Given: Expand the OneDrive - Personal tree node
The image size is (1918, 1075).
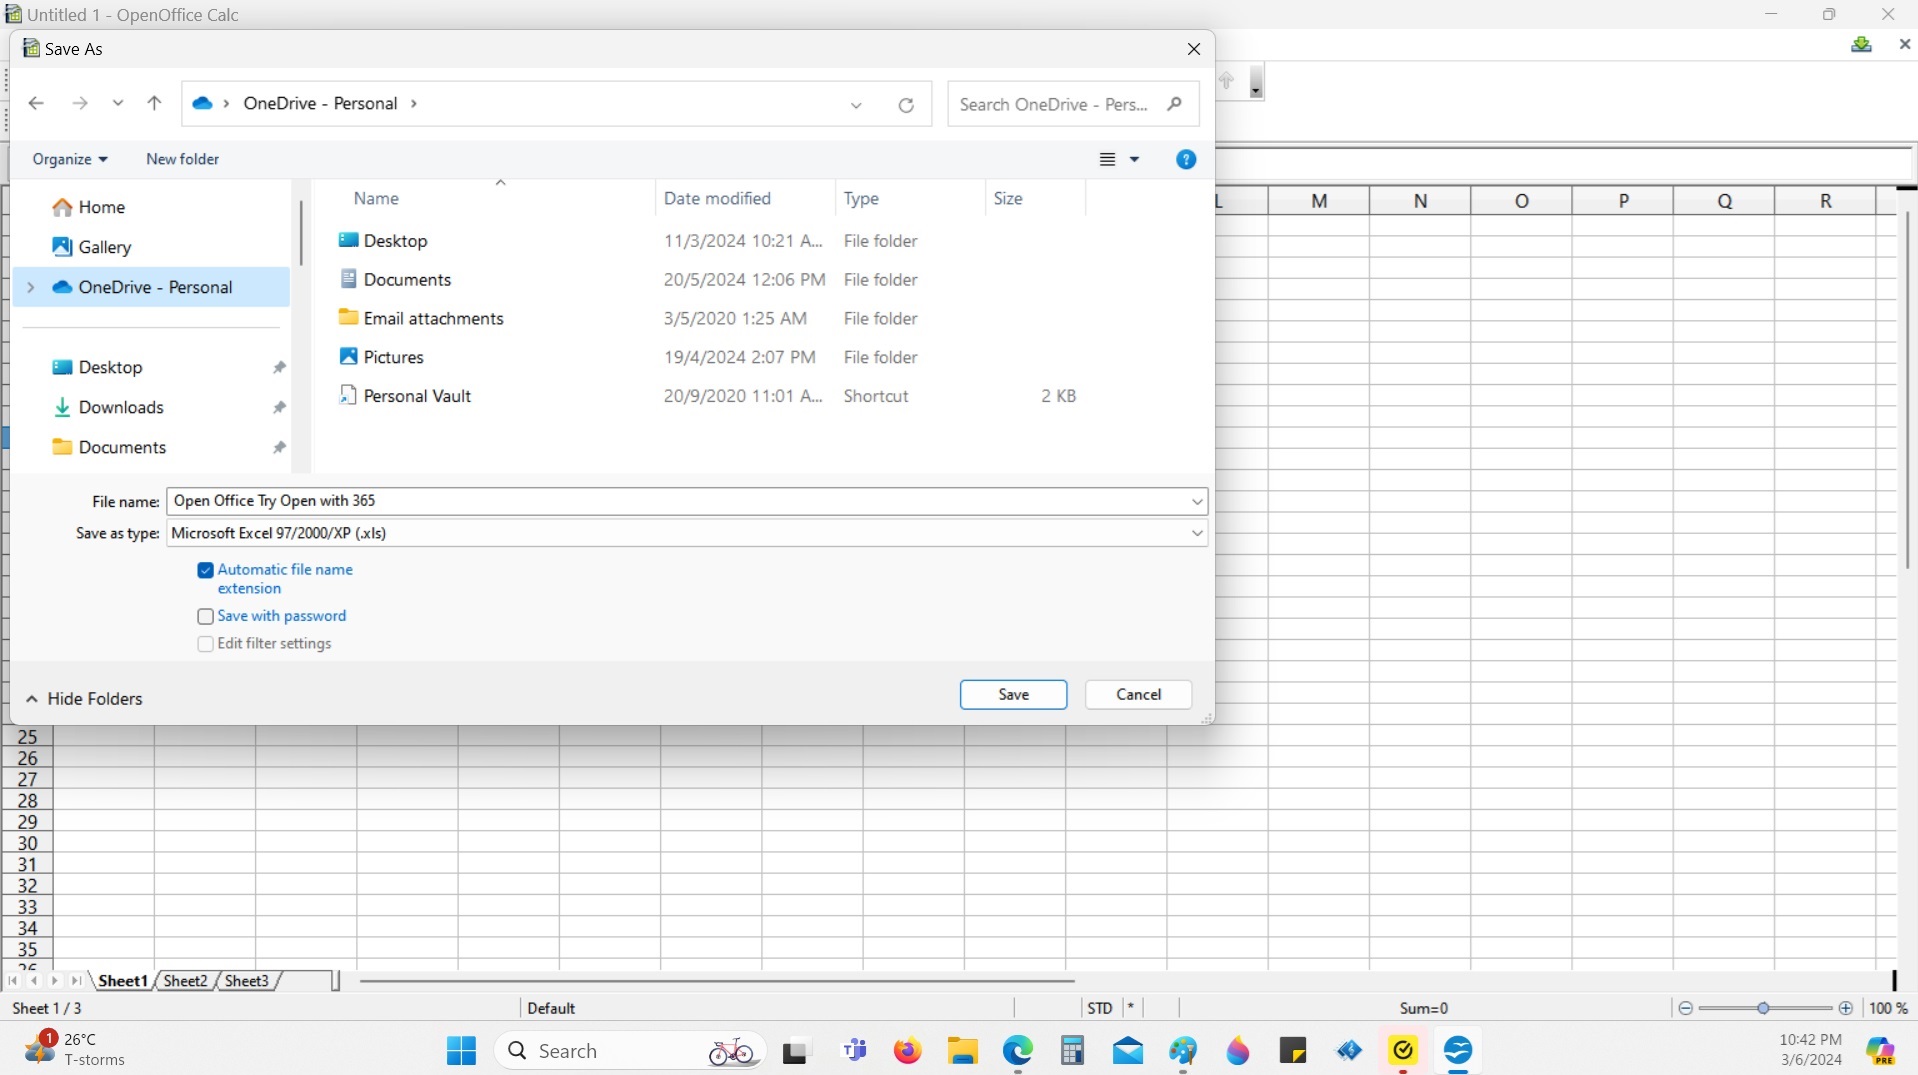Looking at the screenshot, I should pyautogui.click(x=30, y=287).
